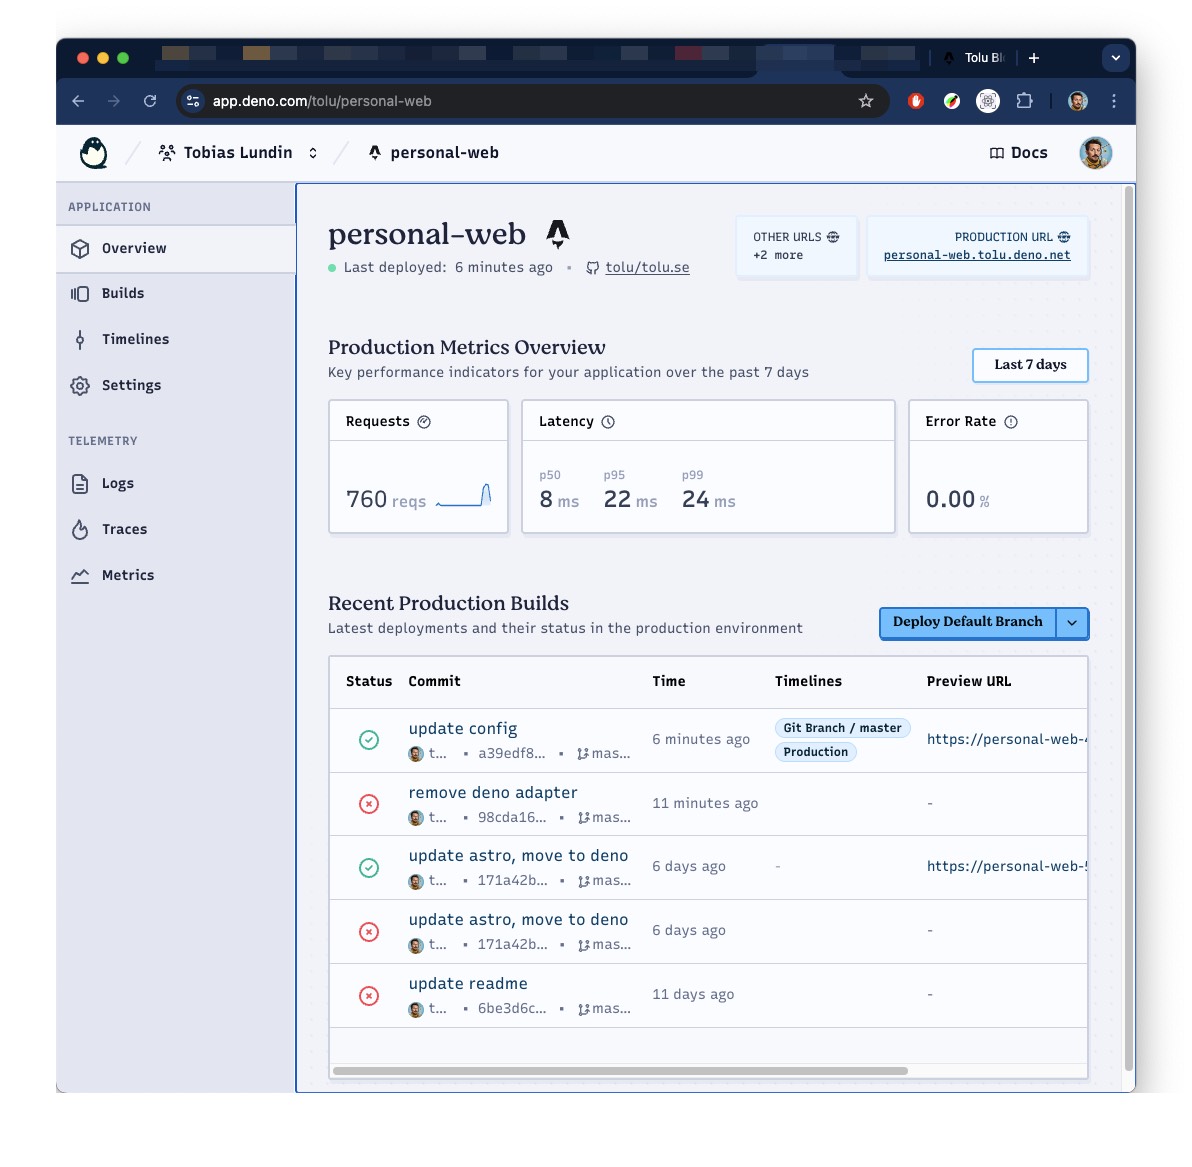Image resolution: width=1192 pixels, height=1167 pixels.
Task: Open the Chrome three-dot menu
Action: point(1114,101)
